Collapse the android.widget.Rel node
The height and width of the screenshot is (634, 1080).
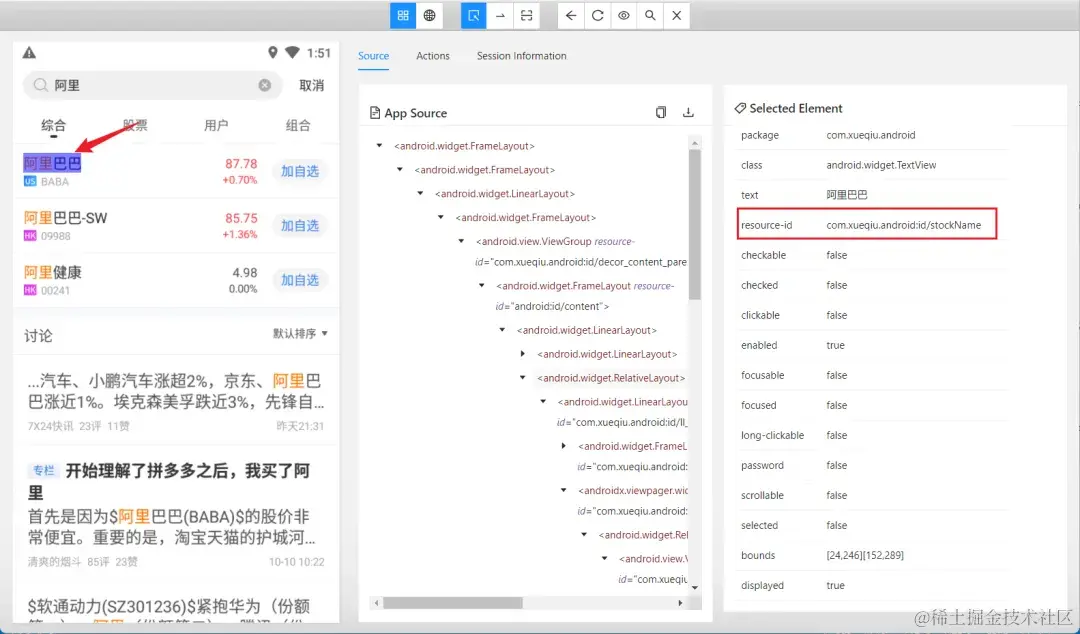[x=584, y=534]
